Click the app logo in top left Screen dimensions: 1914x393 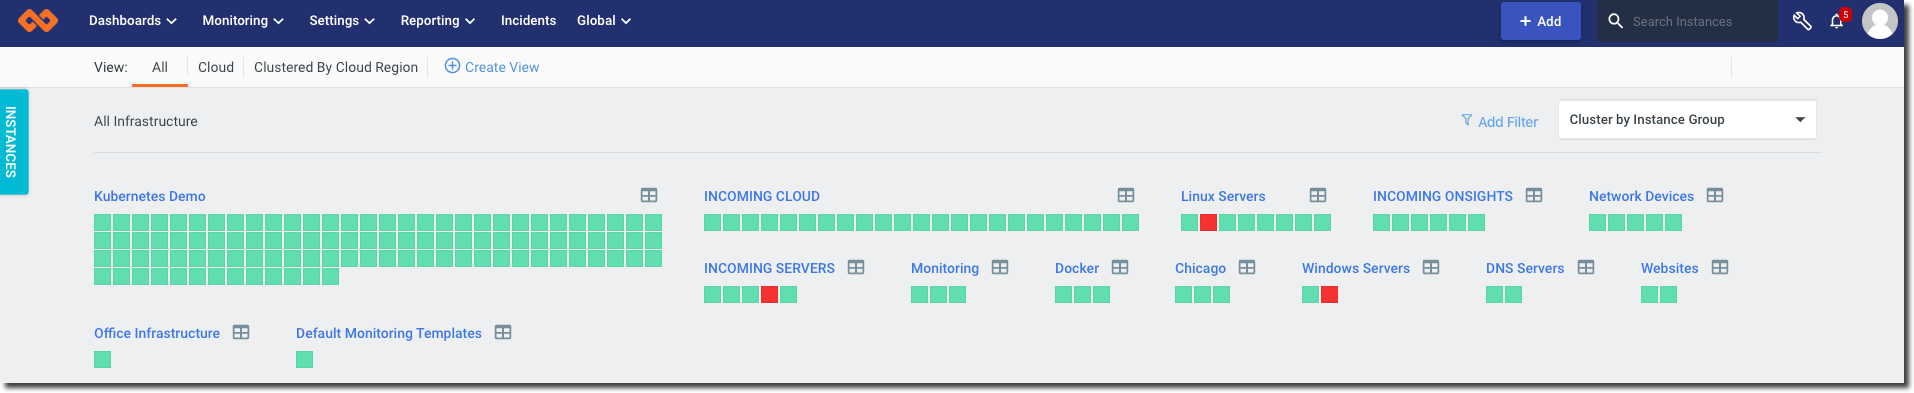pos(38,20)
